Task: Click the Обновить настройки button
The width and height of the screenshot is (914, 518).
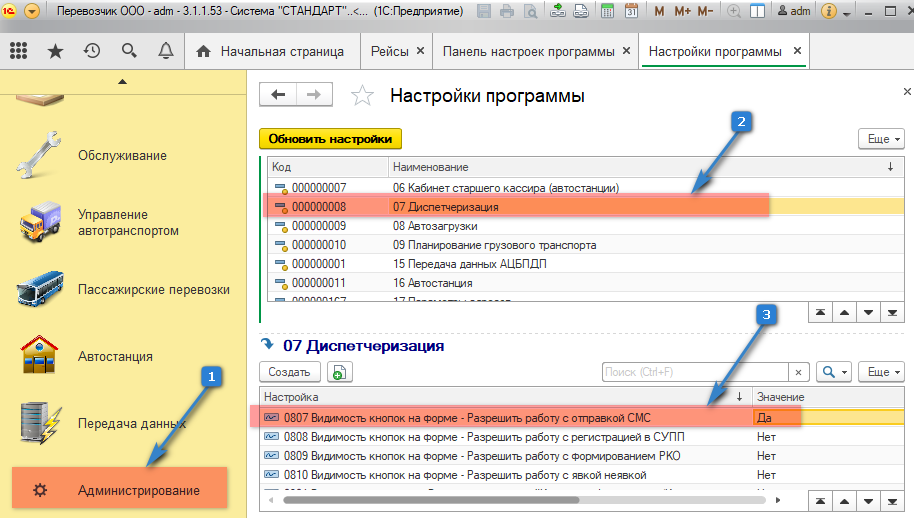Action: point(329,139)
